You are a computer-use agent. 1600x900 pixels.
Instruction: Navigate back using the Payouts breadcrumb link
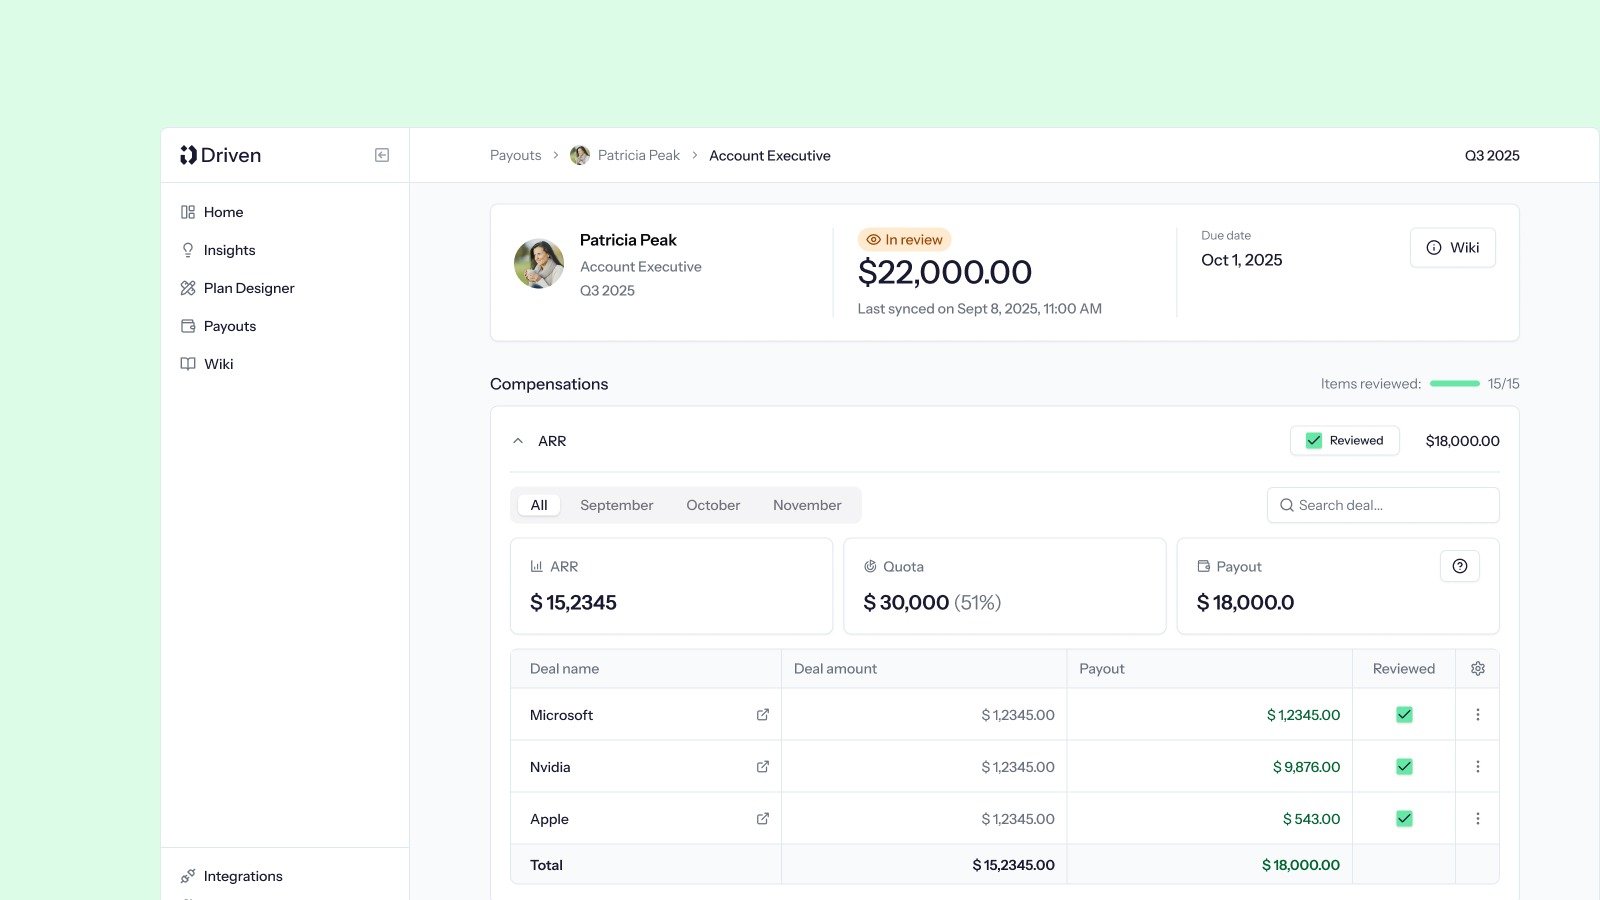(515, 155)
